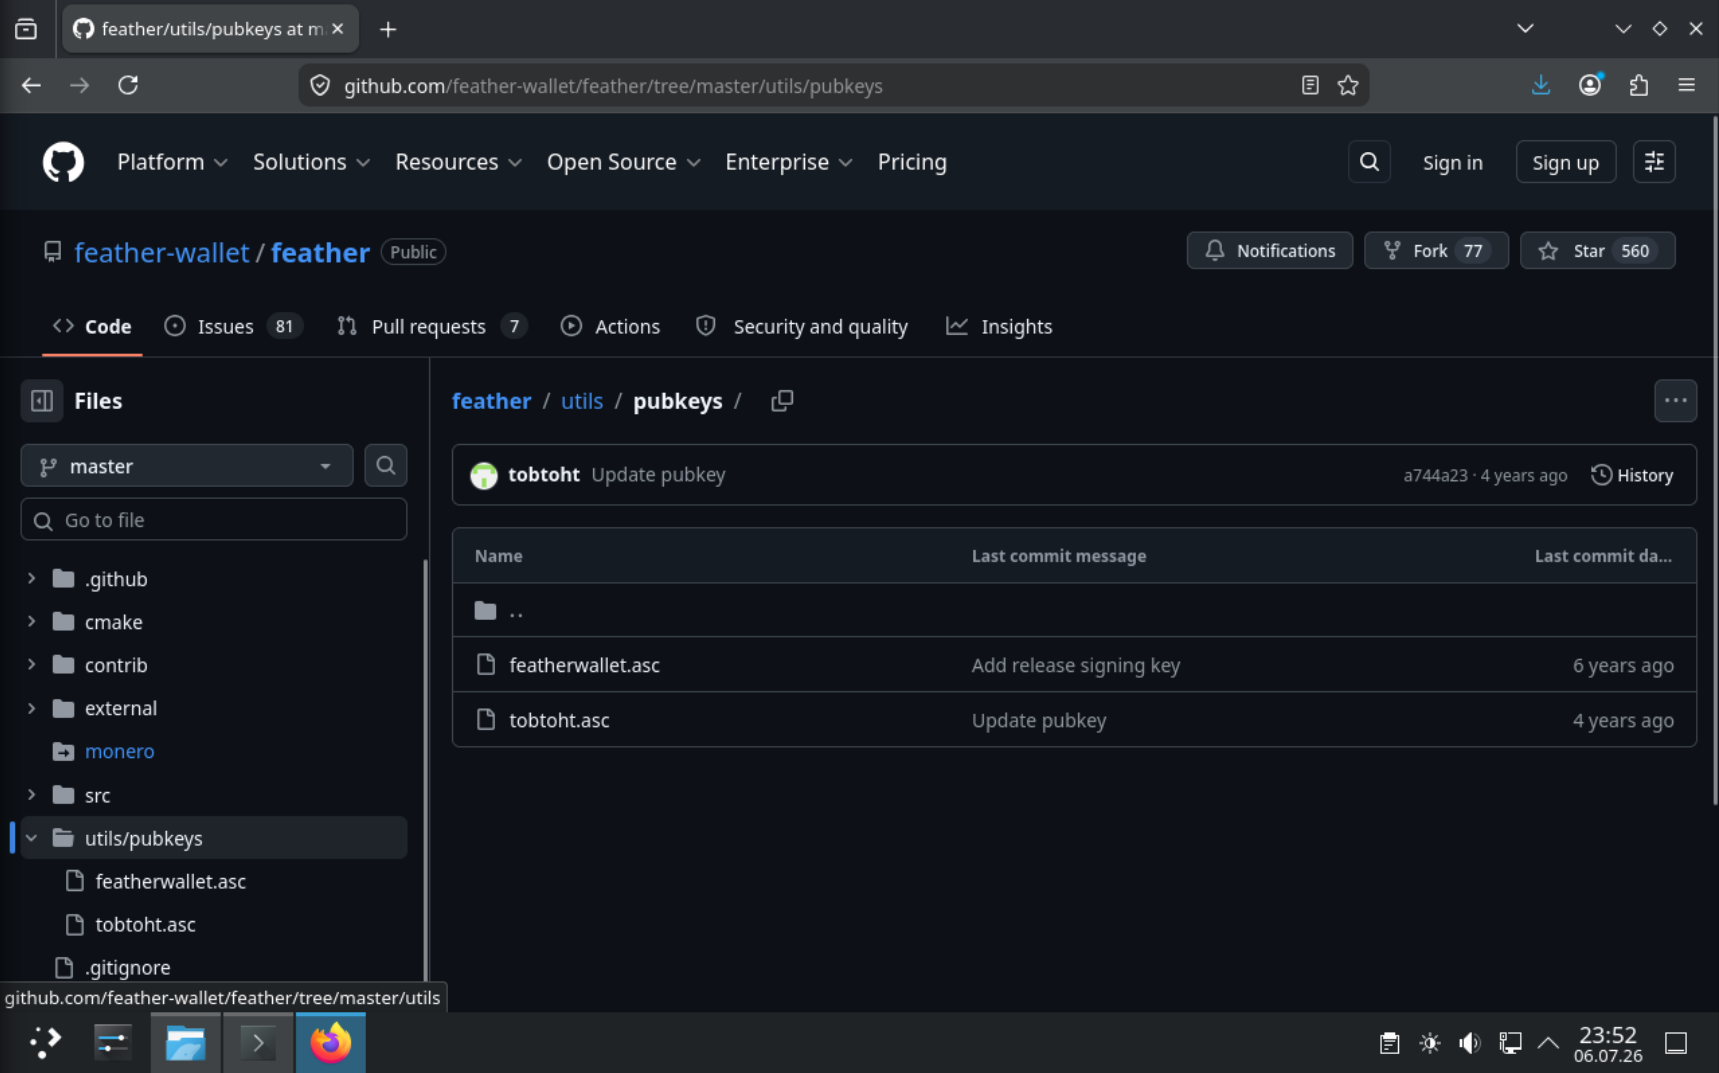The height and width of the screenshot is (1073, 1719).
Task: Click the Pricing link
Action: tap(912, 162)
